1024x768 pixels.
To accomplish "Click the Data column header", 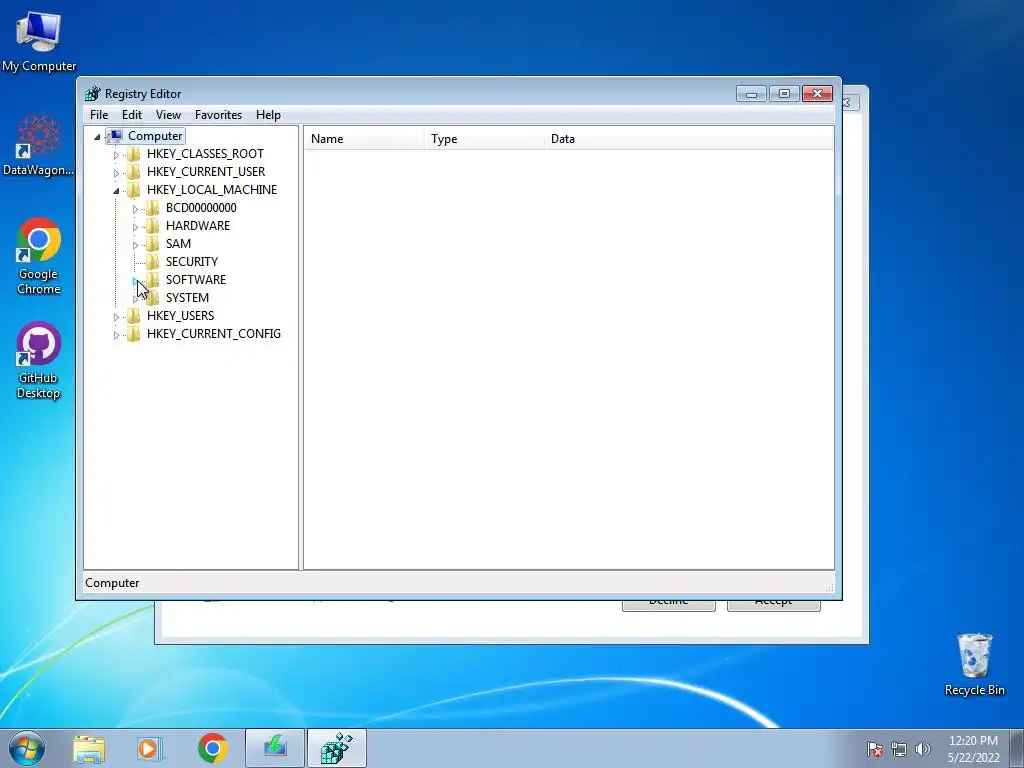I will pyautogui.click(x=689, y=139).
